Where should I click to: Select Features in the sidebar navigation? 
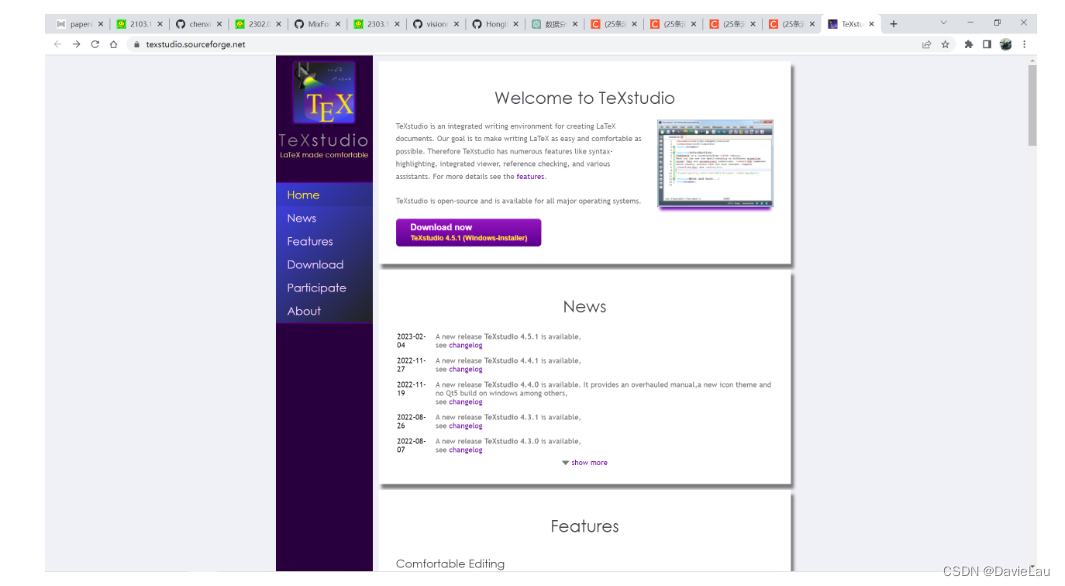click(310, 241)
